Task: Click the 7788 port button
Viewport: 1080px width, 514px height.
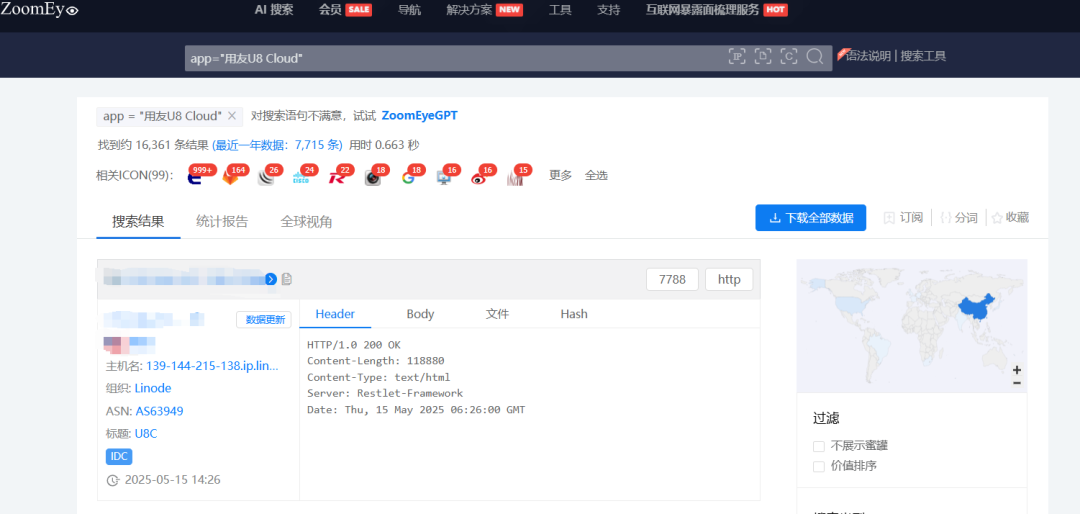Action: coord(672,280)
